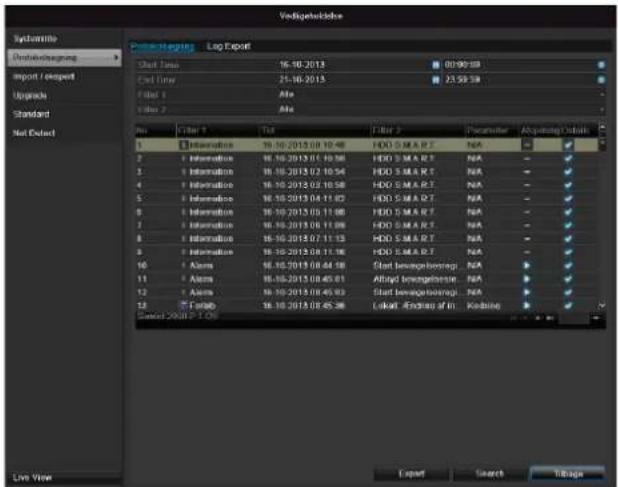
Task: Jump to last page of log results
Action: click(550, 318)
